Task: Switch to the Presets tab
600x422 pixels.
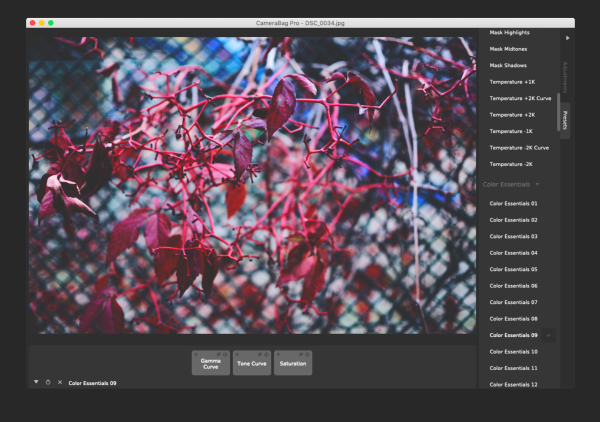Action: (565, 120)
